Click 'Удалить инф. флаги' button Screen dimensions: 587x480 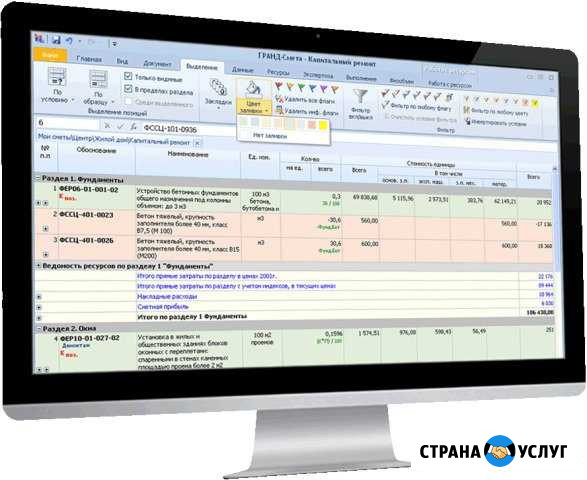point(307,111)
